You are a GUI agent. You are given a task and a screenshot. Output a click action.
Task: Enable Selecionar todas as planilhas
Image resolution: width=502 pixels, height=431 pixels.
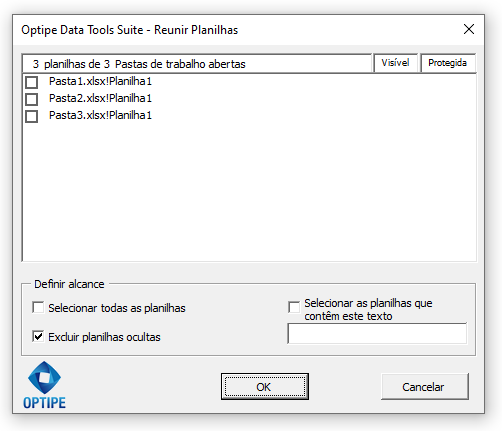[x=38, y=307]
